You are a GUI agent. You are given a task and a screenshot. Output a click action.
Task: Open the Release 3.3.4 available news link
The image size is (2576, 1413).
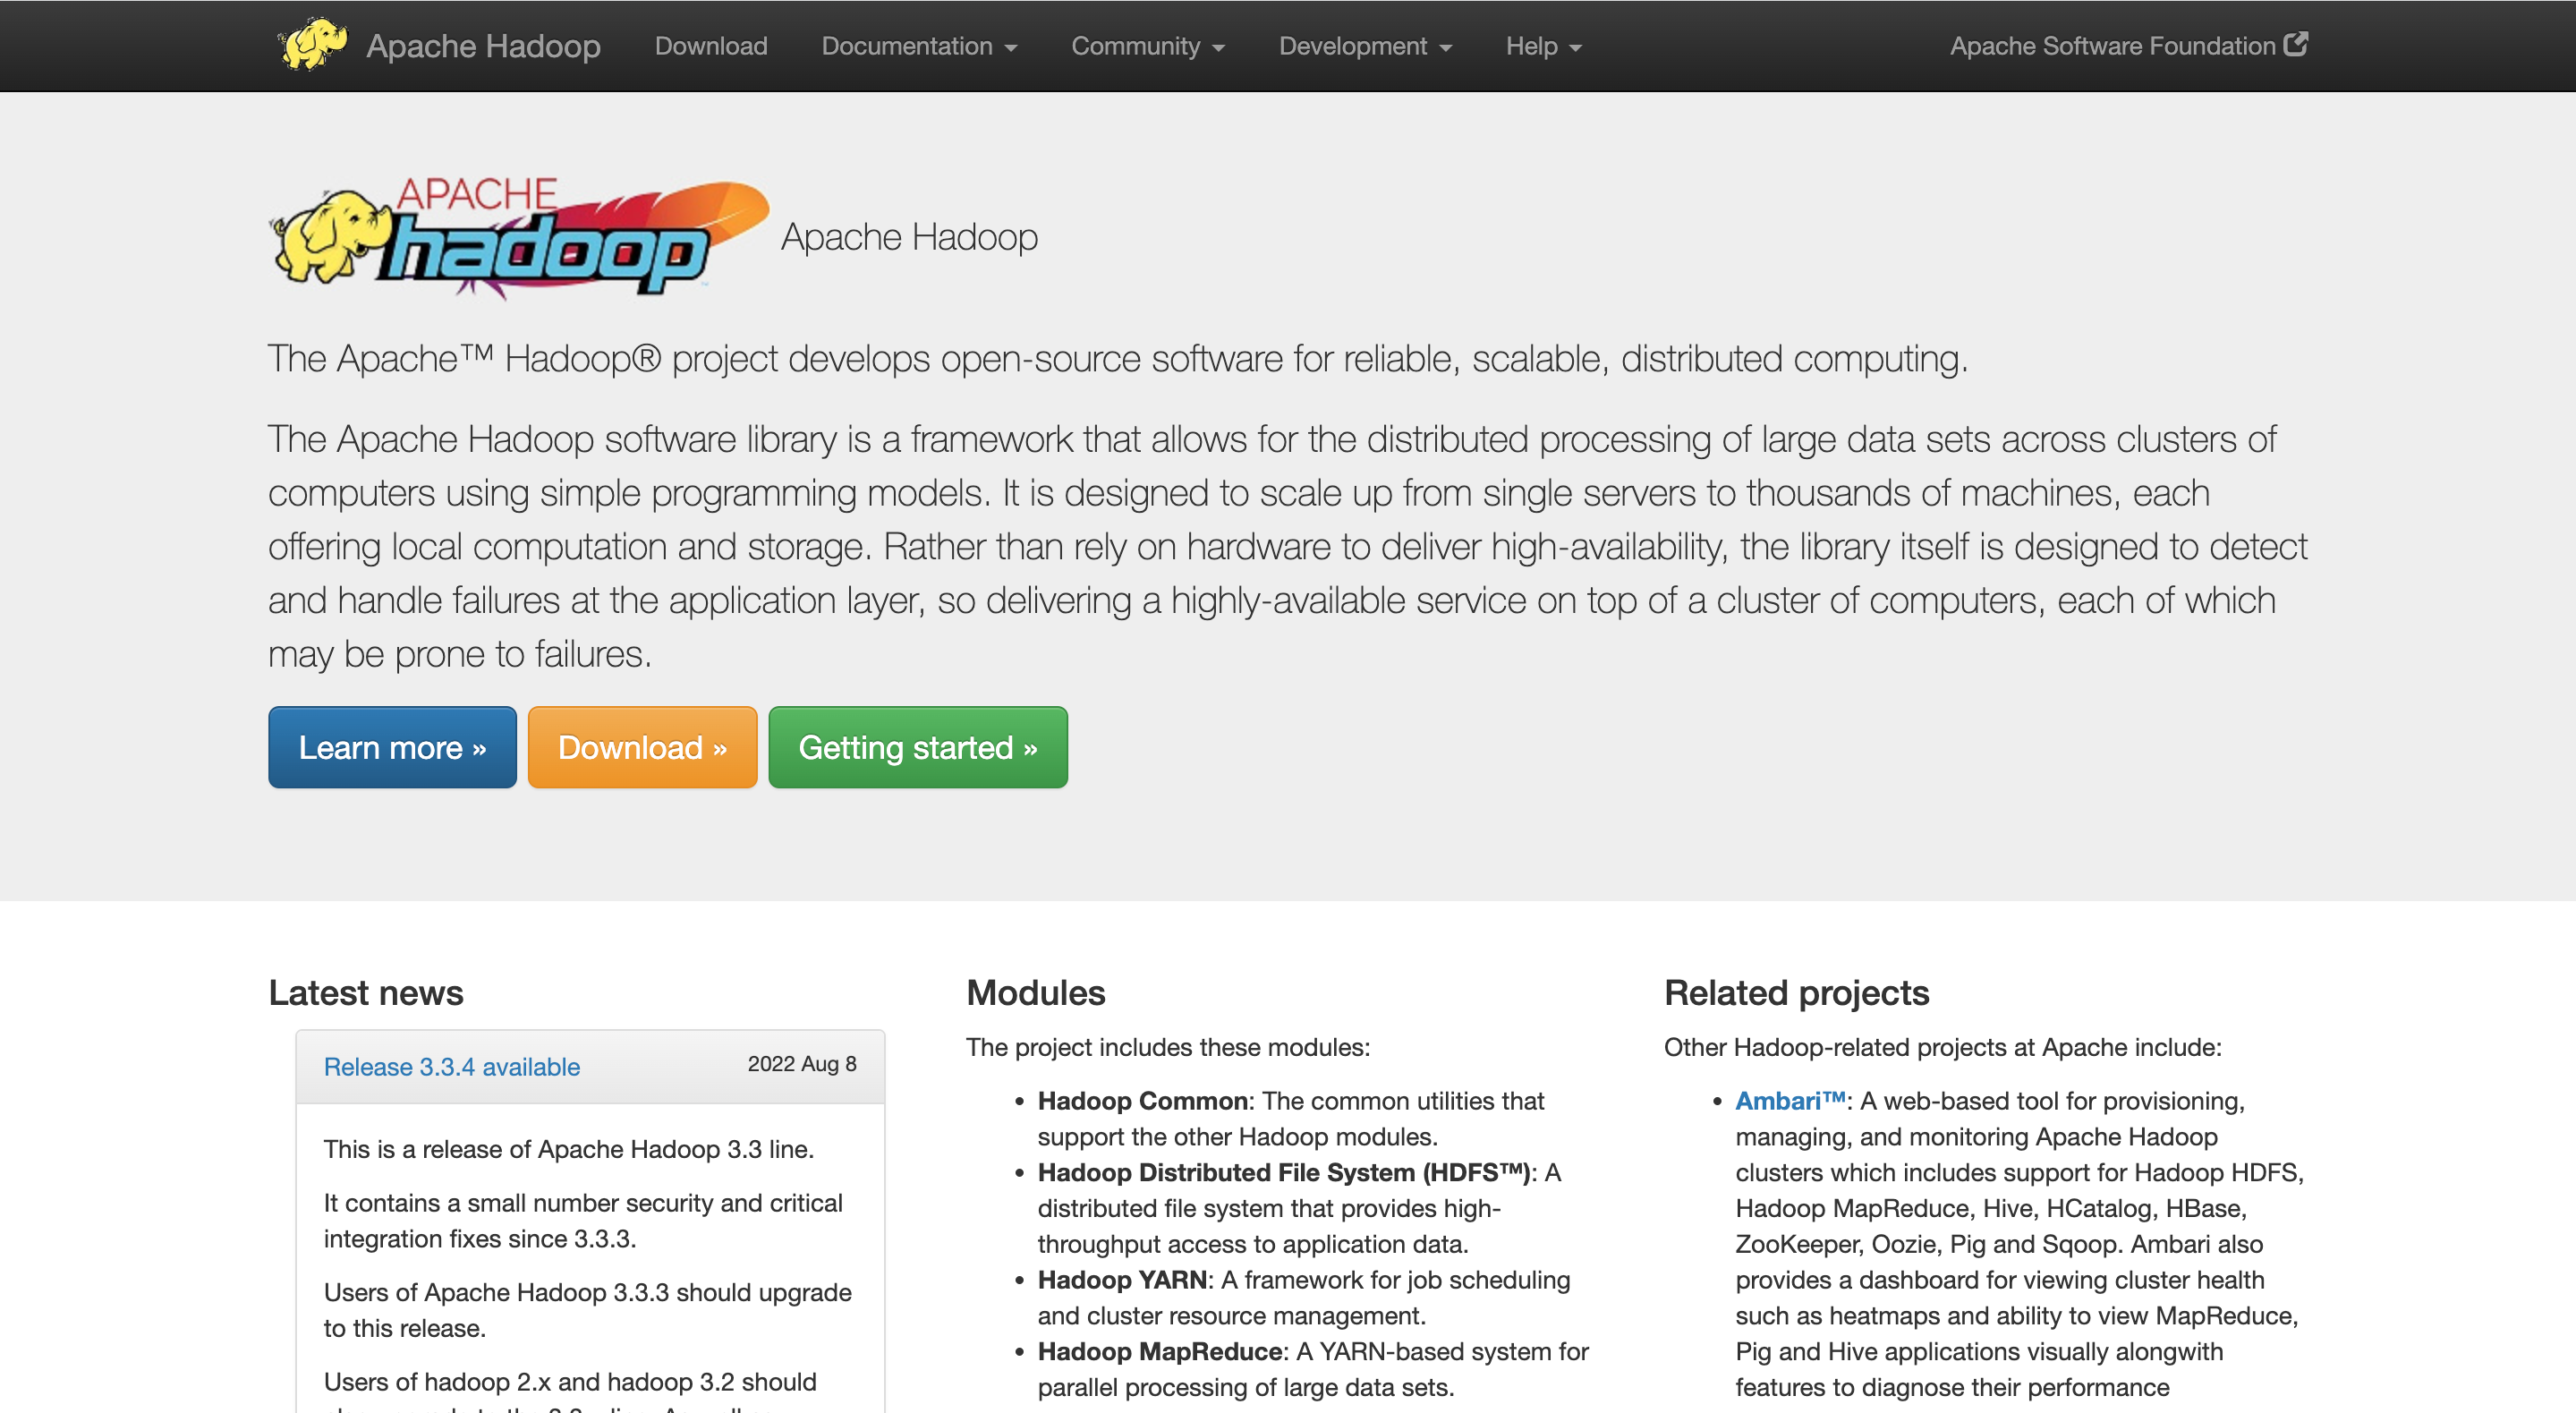coord(451,1066)
